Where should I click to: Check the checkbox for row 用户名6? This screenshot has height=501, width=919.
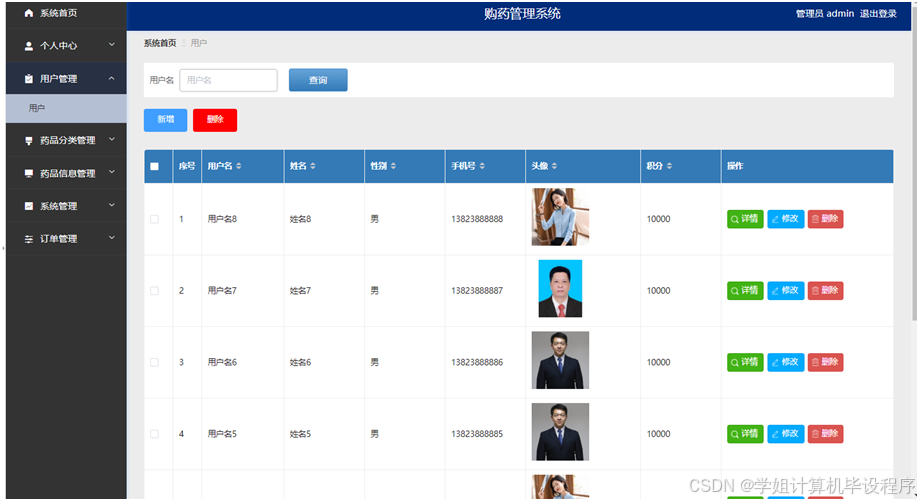click(154, 362)
